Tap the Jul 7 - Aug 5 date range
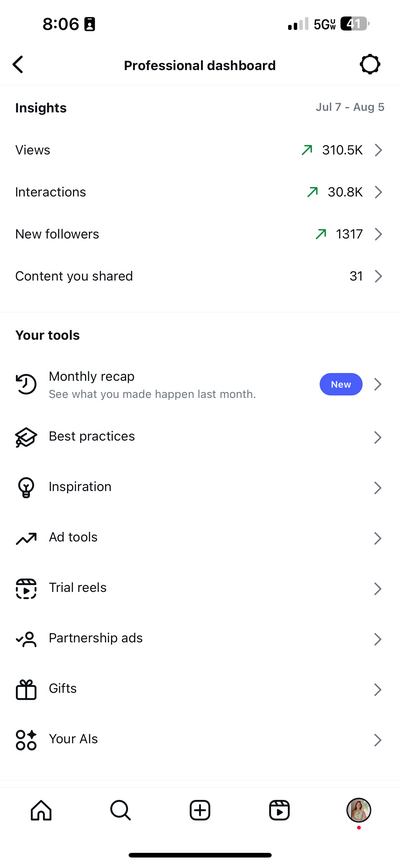 [x=350, y=107]
